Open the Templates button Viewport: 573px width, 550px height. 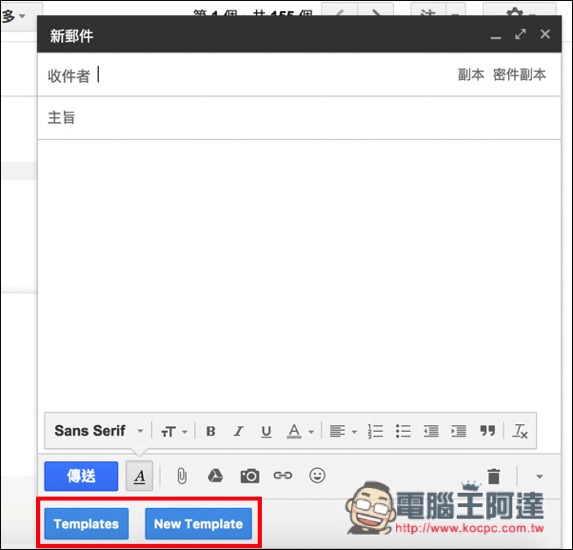tap(86, 524)
